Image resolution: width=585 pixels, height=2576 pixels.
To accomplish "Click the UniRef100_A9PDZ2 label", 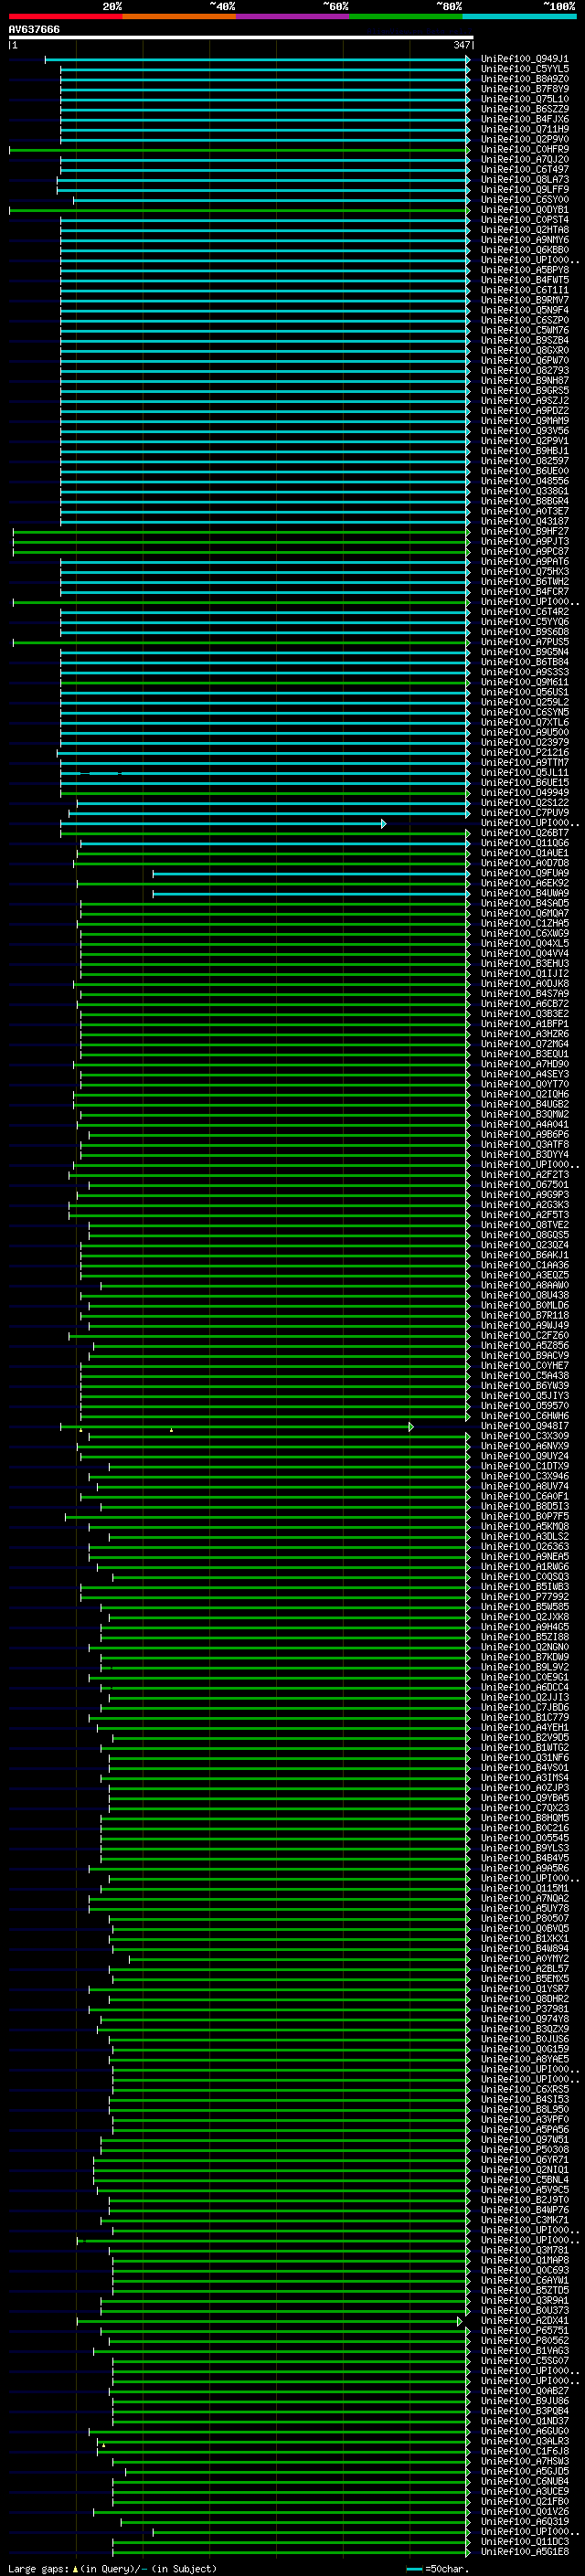I will pos(525,411).
